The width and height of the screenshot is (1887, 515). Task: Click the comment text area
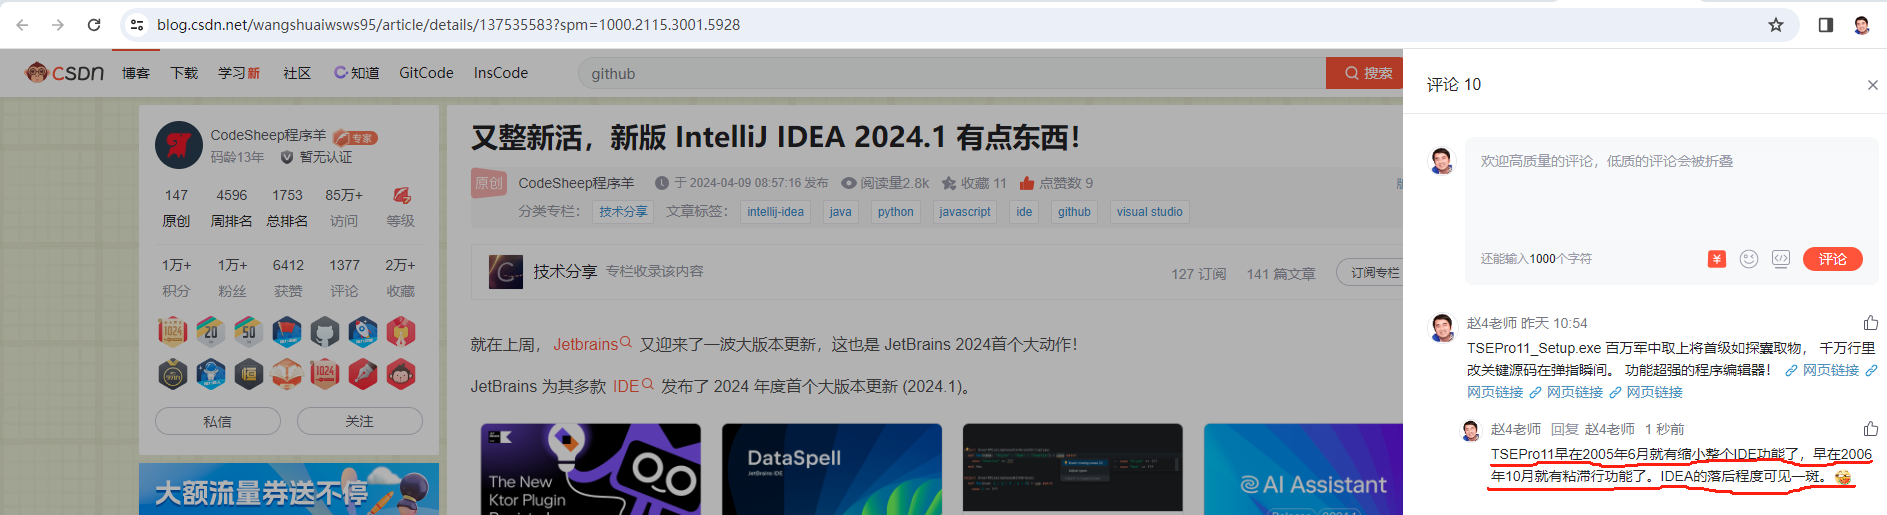1671,195
